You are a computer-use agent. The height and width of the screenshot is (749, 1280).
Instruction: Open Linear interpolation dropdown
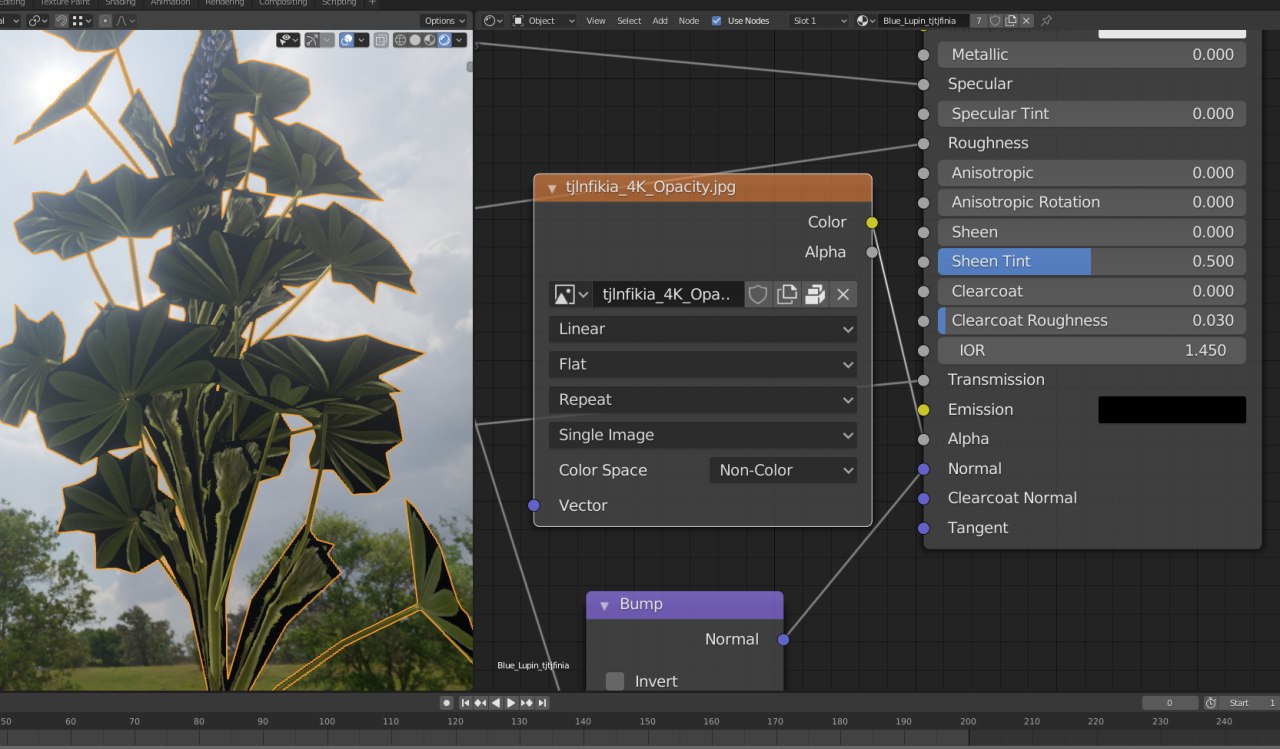703,329
